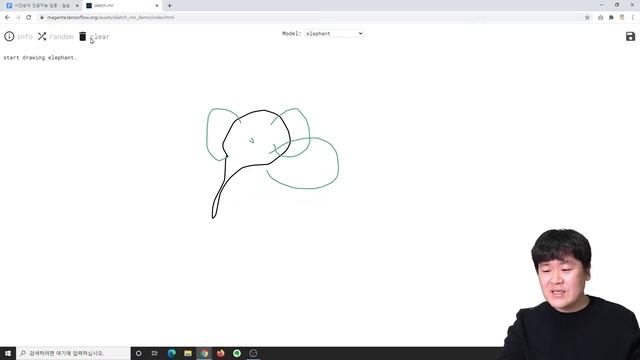Click the 'random' text label
Image resolution: width=640 pixels, height=360 pixels.
tap(61, 37)
